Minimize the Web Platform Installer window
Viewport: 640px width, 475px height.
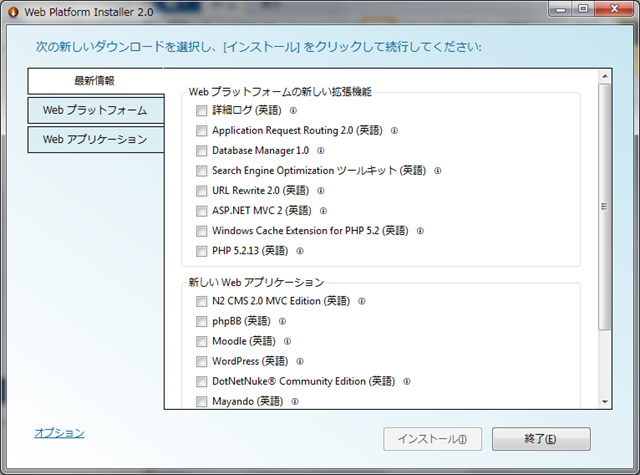pos(561,9)
